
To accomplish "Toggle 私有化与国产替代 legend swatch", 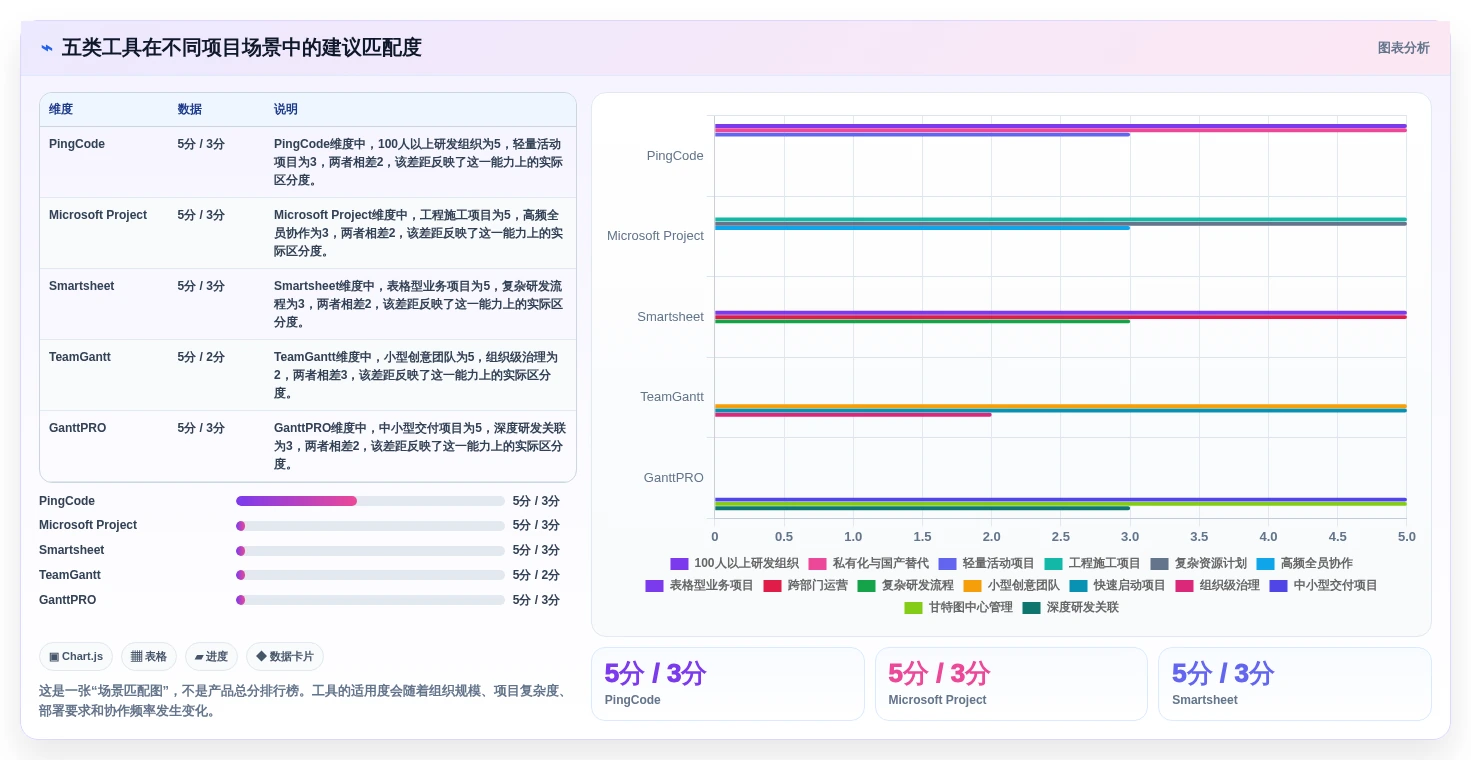I will 817,564.
